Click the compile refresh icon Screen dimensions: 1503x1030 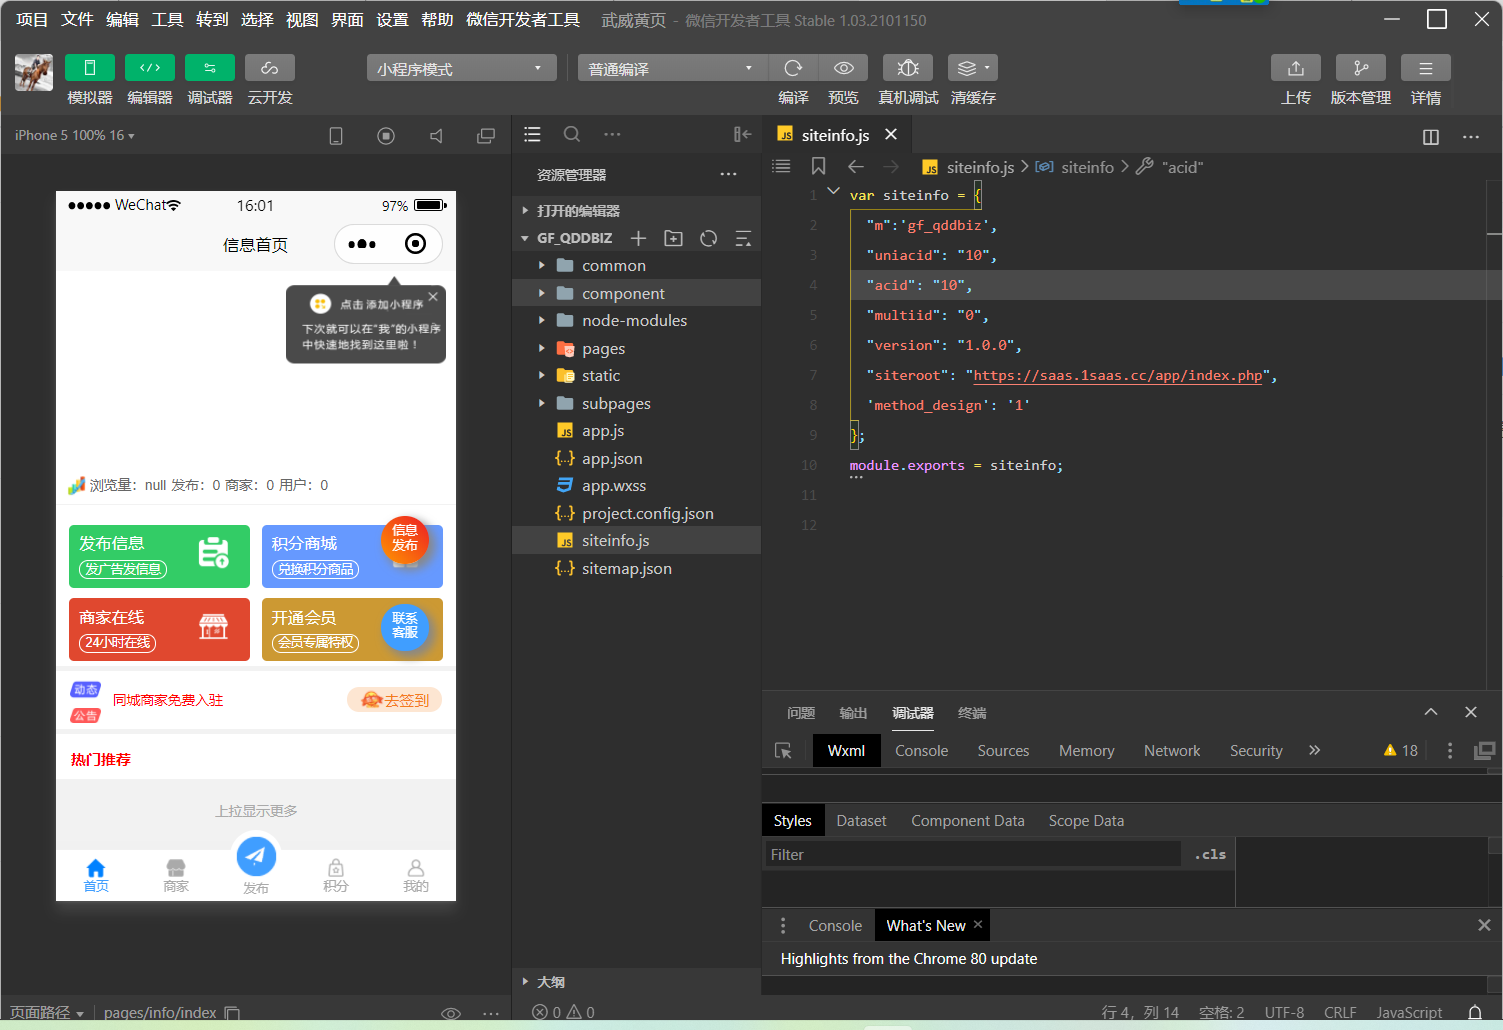793,67
